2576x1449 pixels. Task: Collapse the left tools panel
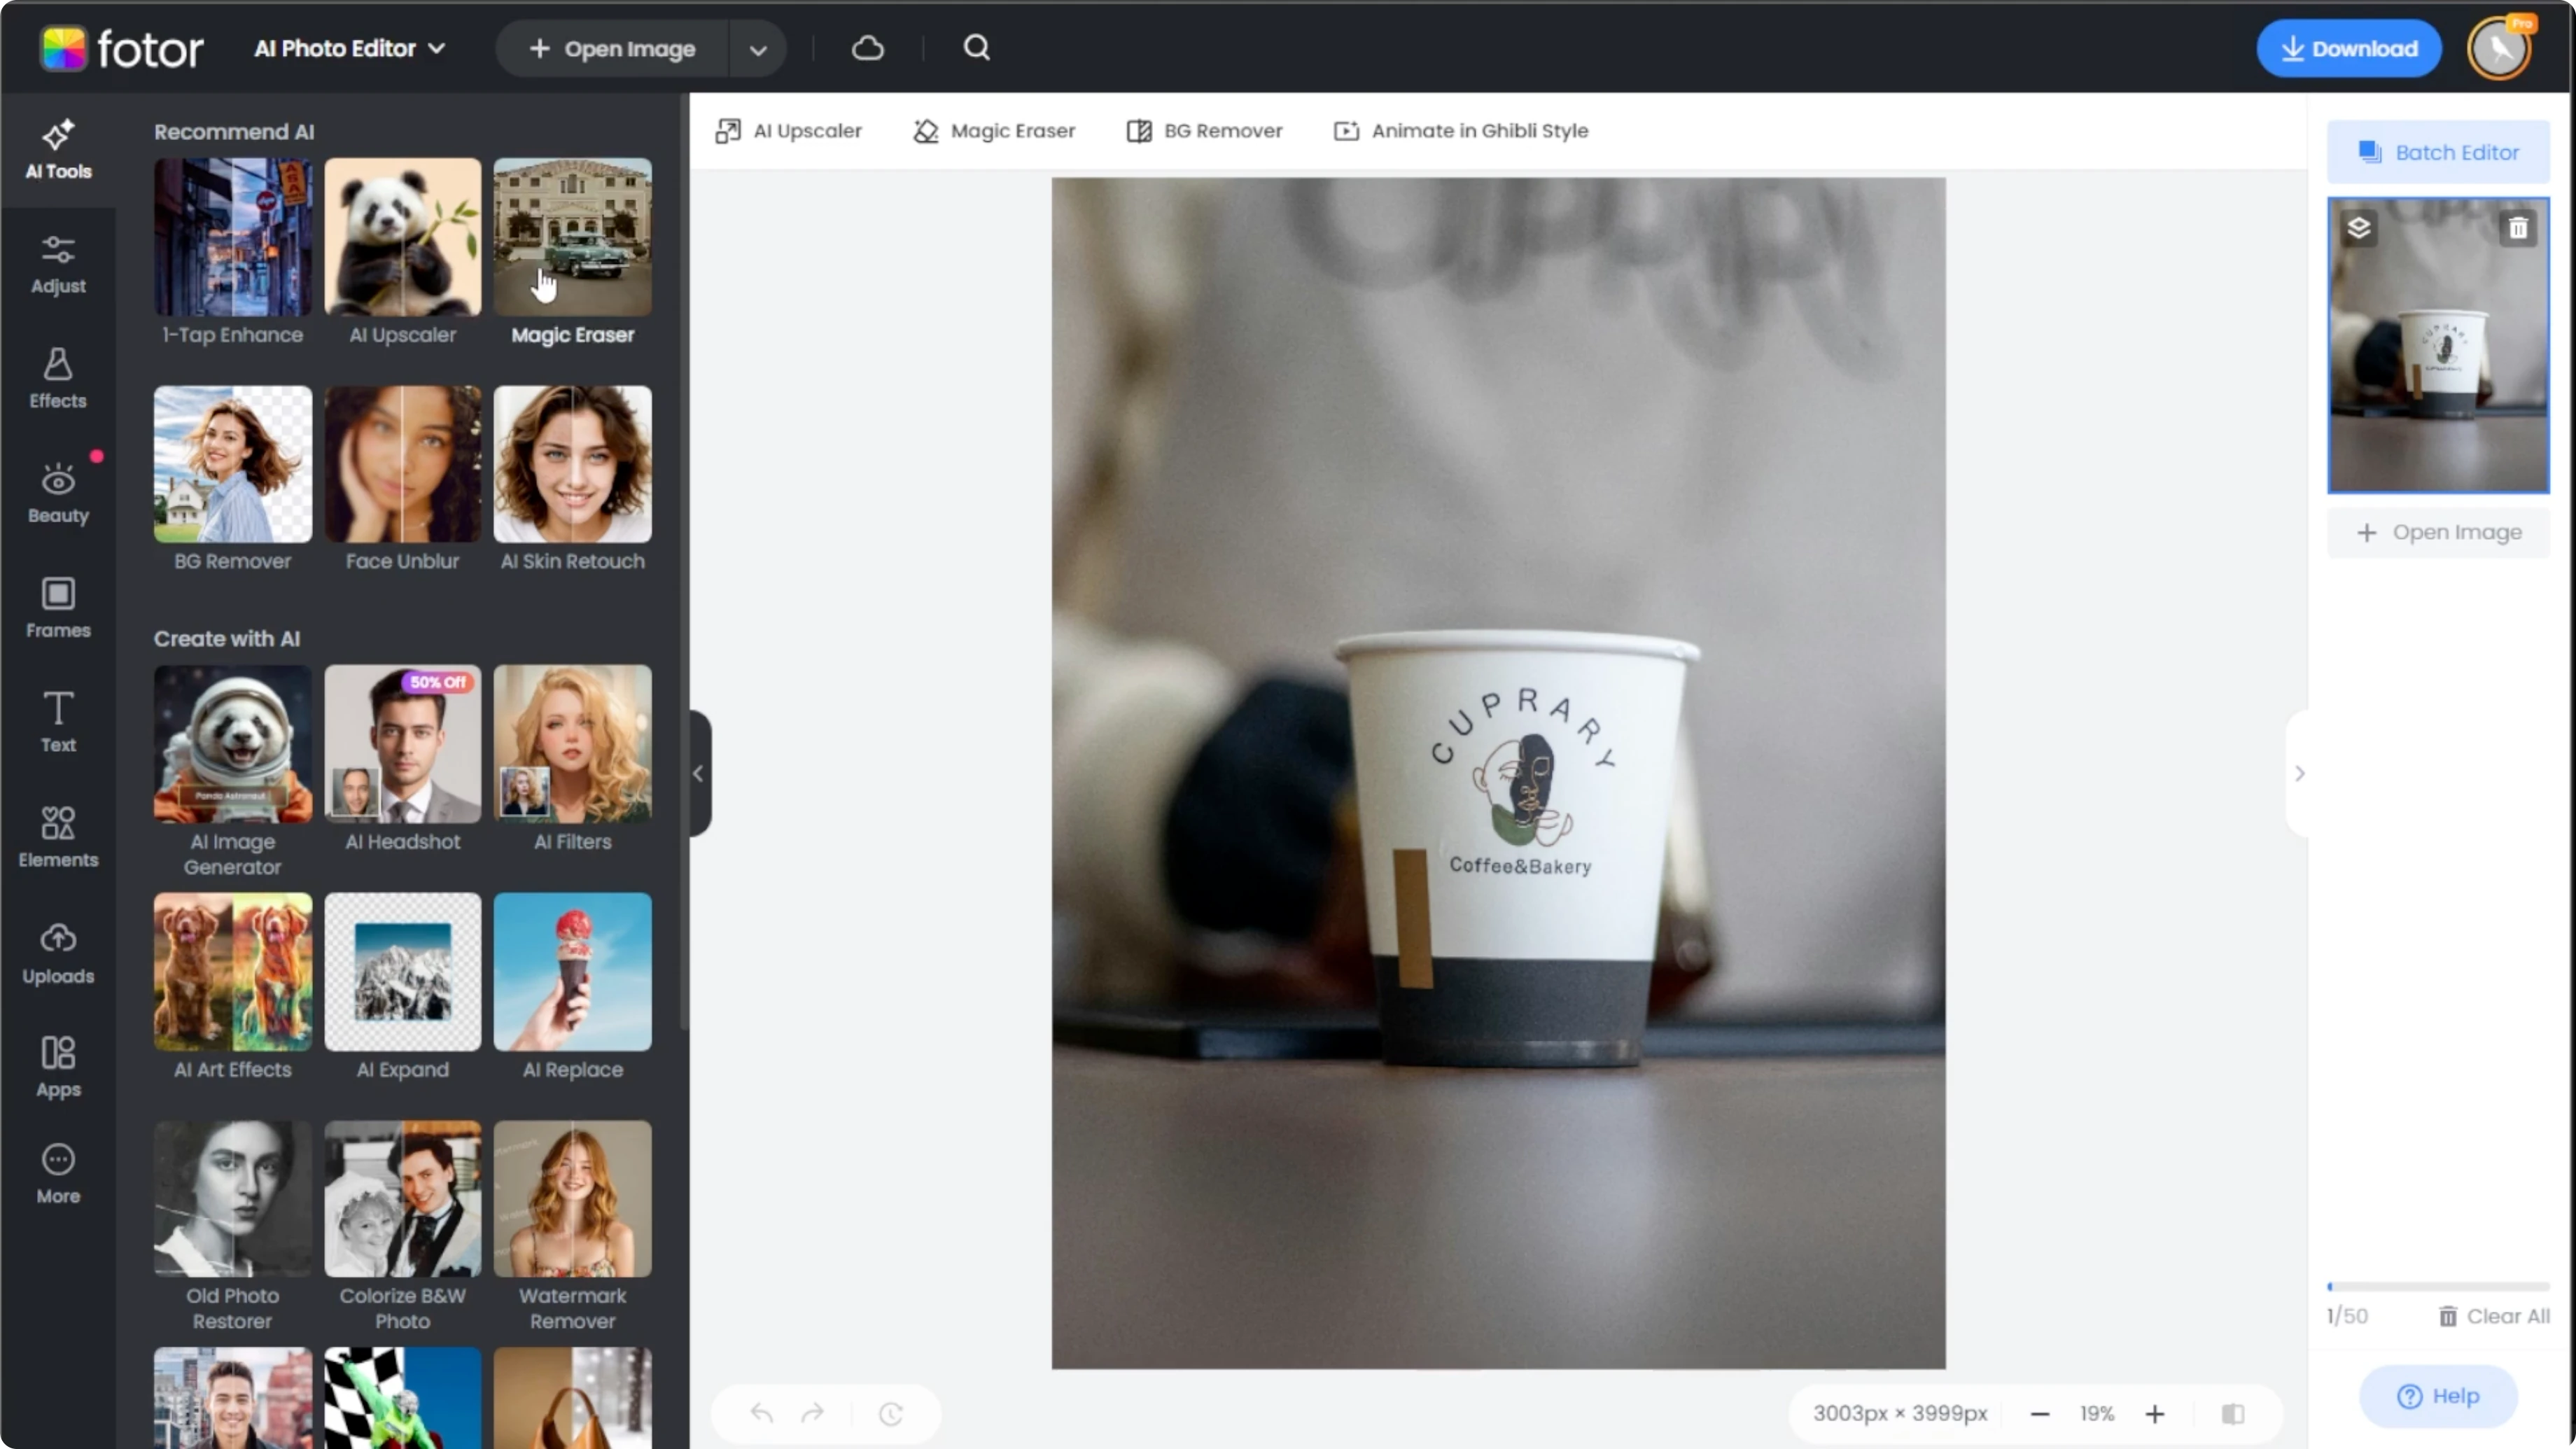699,773
